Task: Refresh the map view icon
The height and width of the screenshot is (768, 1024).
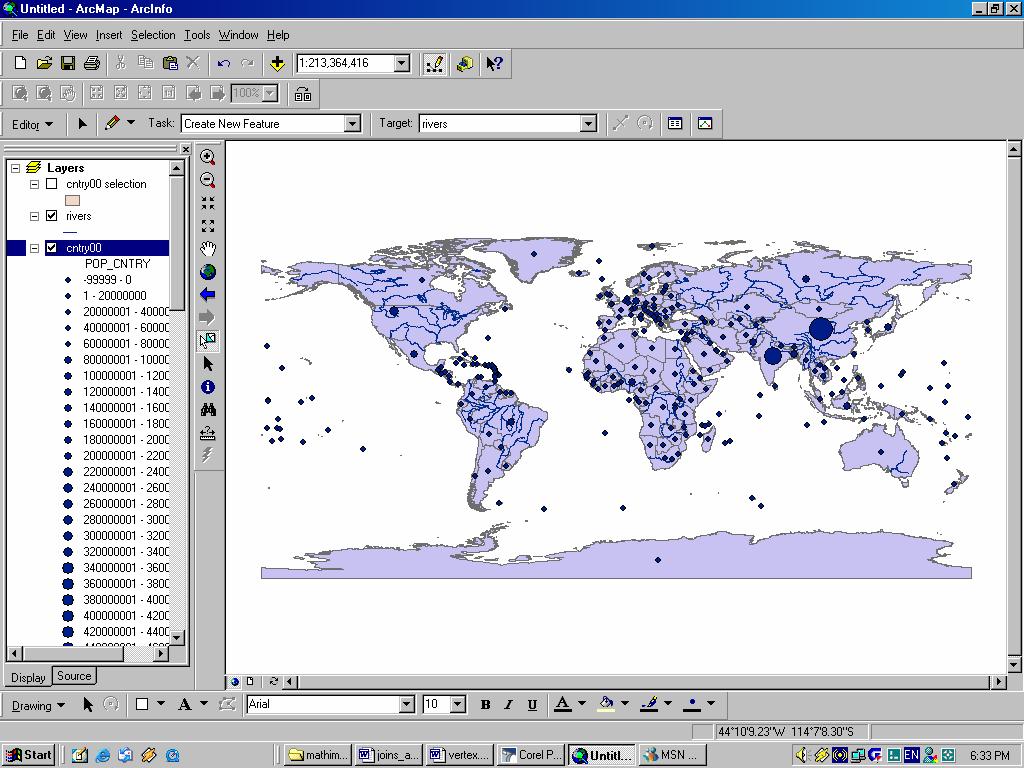Action: point(274,681)
